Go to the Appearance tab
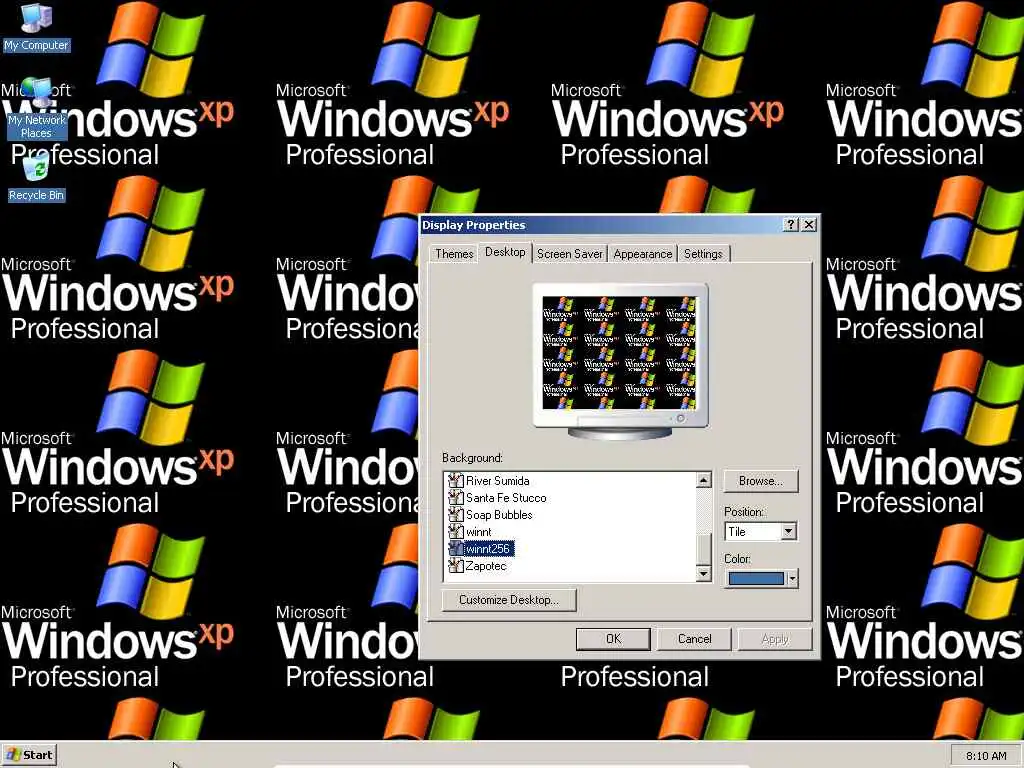 [643, 254]
